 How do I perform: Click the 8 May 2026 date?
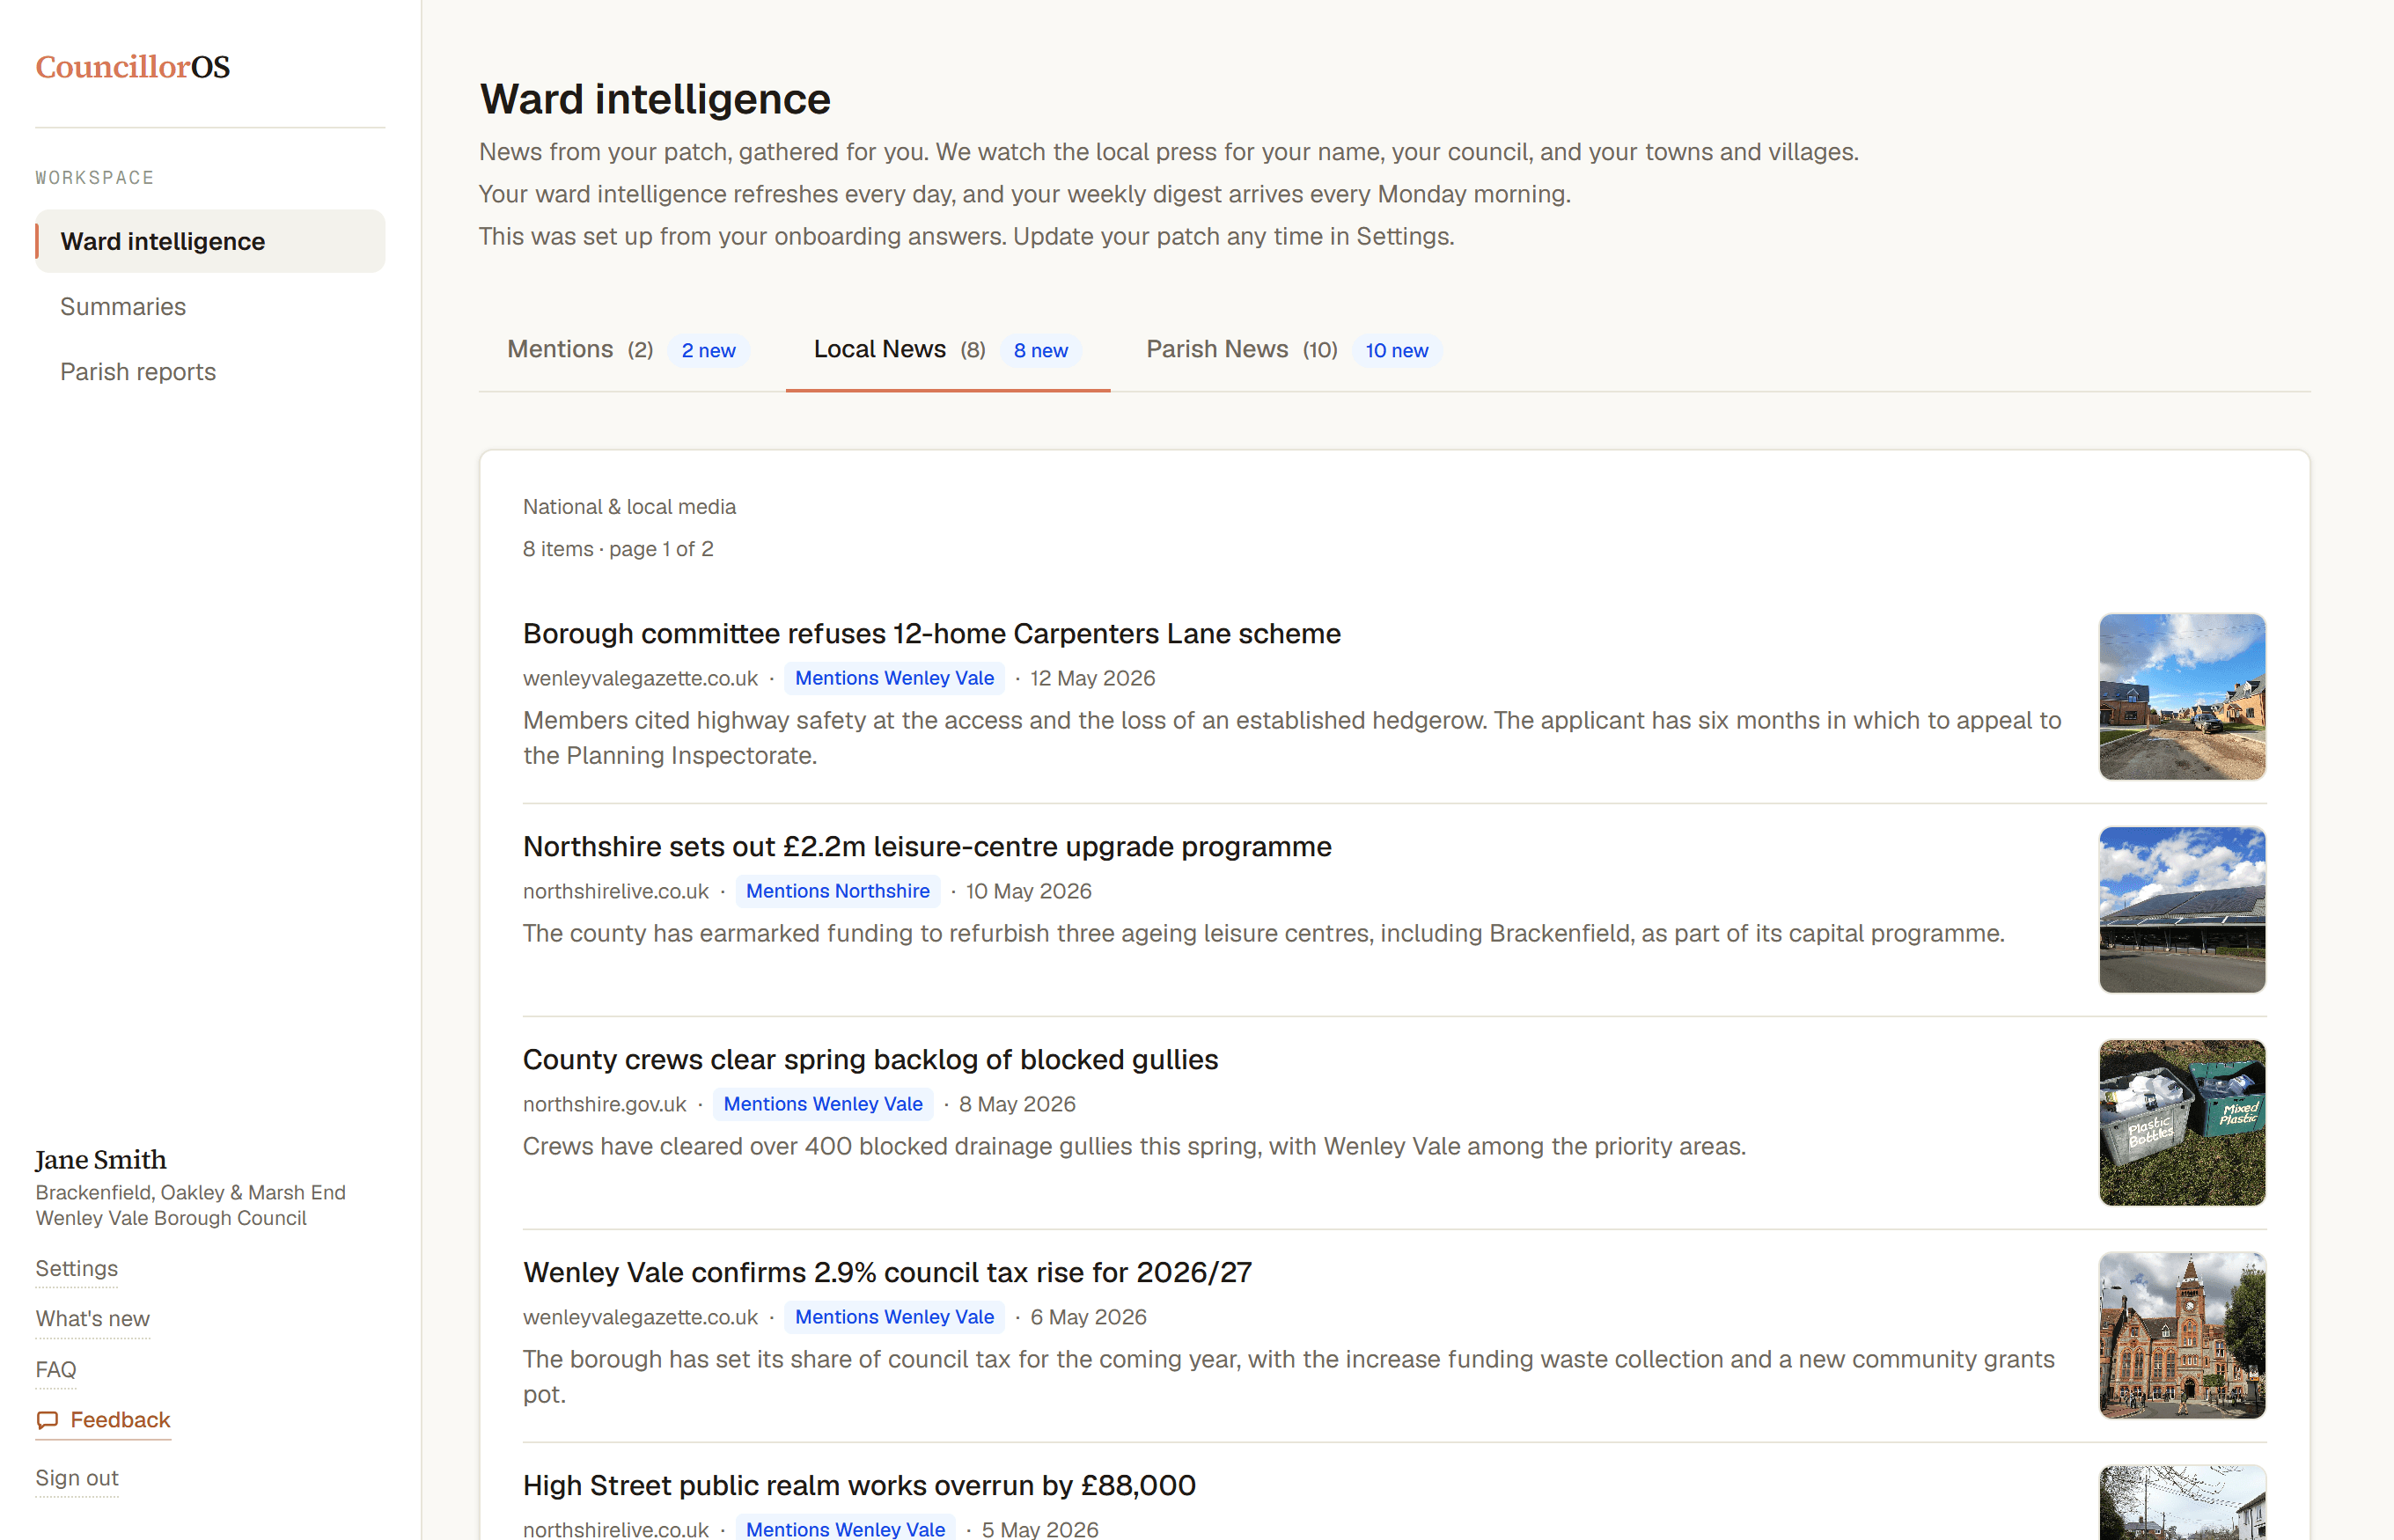pos(1017,1104)
